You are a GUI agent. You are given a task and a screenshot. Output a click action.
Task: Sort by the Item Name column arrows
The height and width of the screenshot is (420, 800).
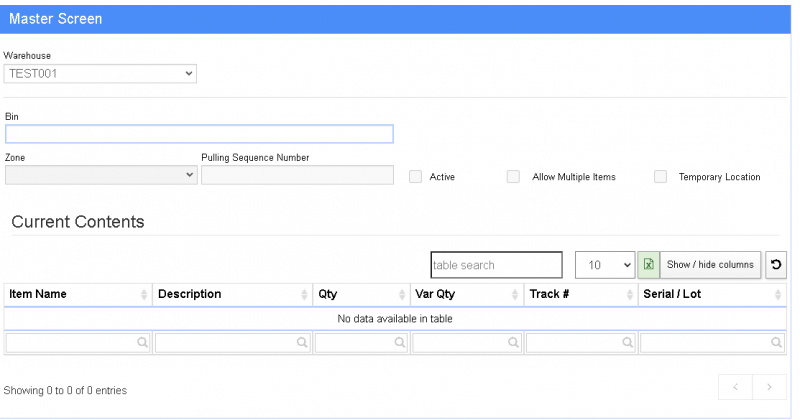coord(144,295)
